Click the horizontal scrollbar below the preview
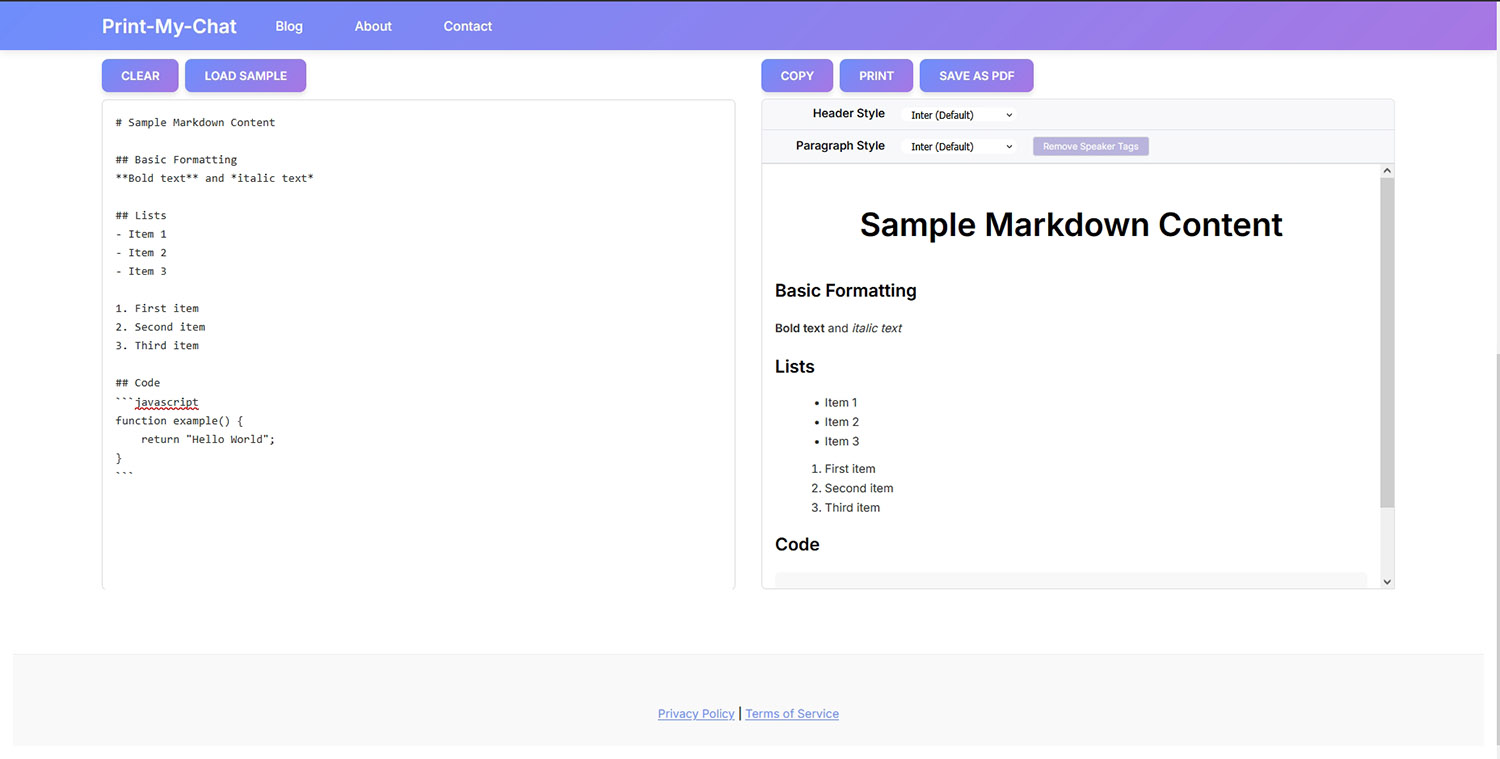Screen dimensions: 1500x759 click(1070, 580)
